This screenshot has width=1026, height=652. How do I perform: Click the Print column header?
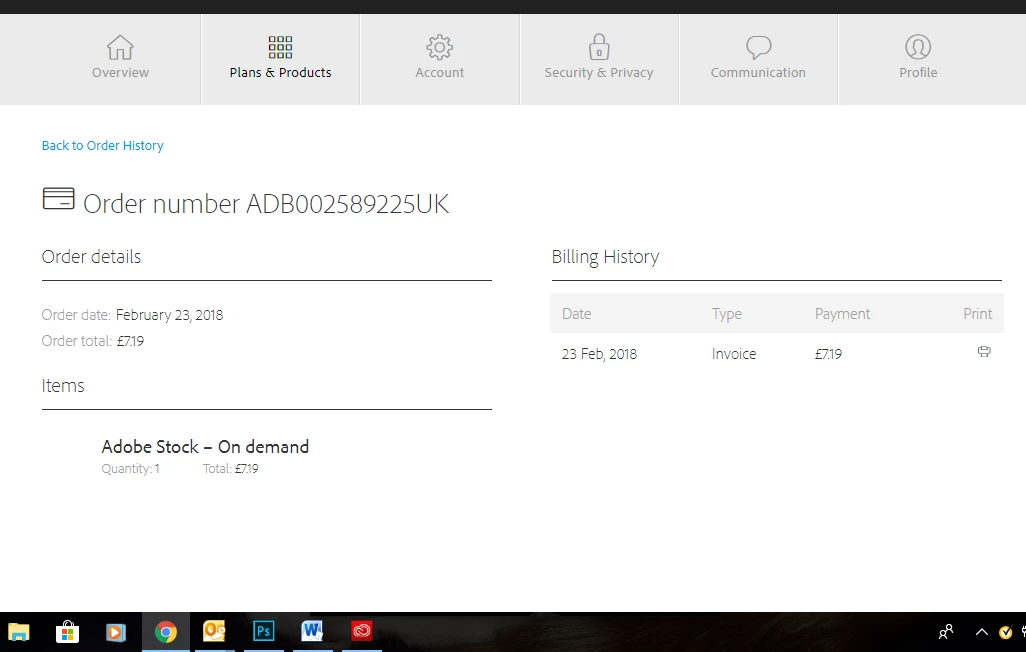click(x=978, y=314)
